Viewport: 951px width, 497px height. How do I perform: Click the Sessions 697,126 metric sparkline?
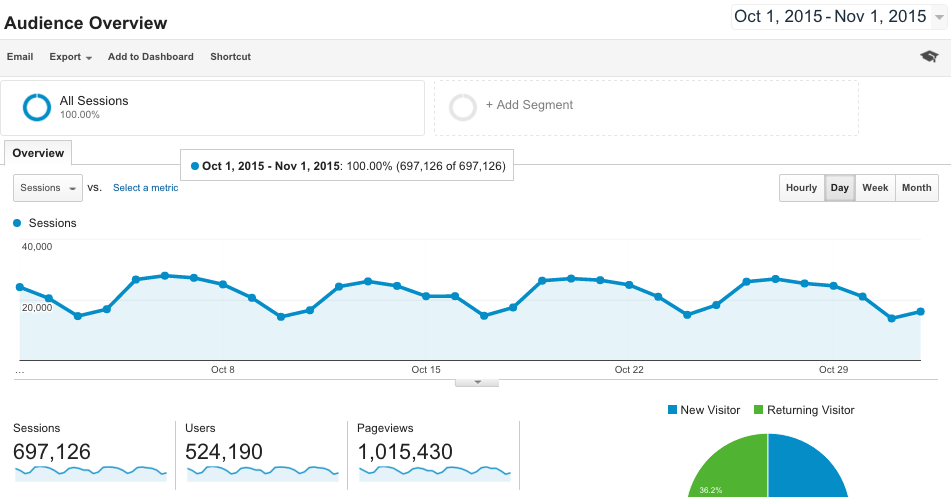coord(90,473)
